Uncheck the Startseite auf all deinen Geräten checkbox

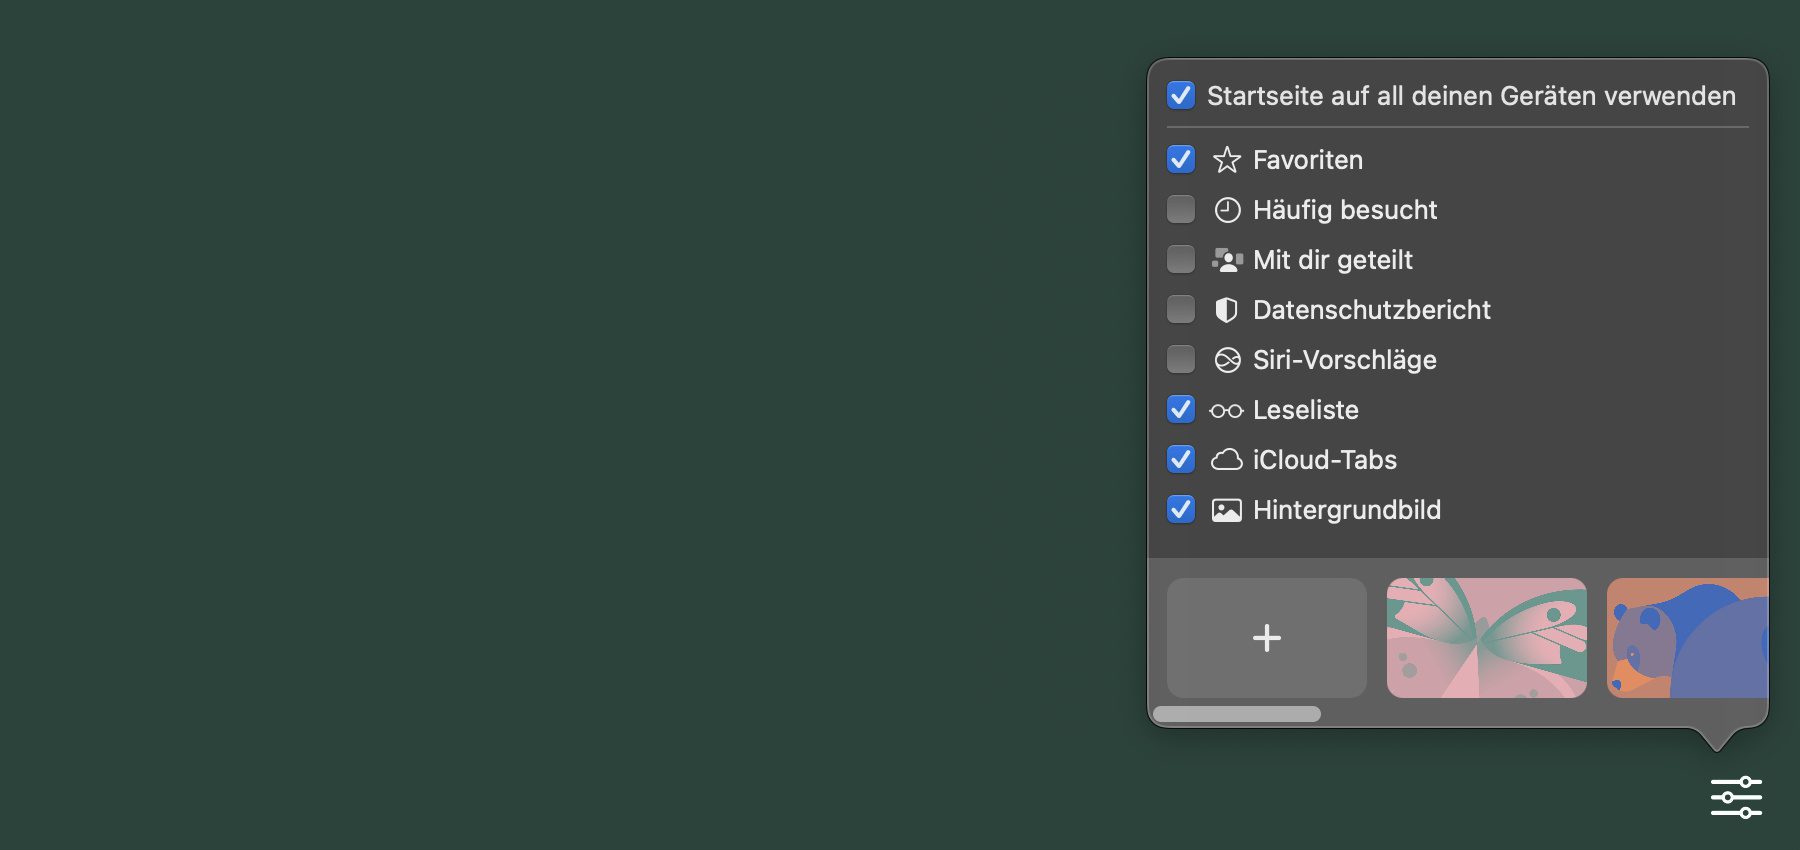(x=1181, y=96)
